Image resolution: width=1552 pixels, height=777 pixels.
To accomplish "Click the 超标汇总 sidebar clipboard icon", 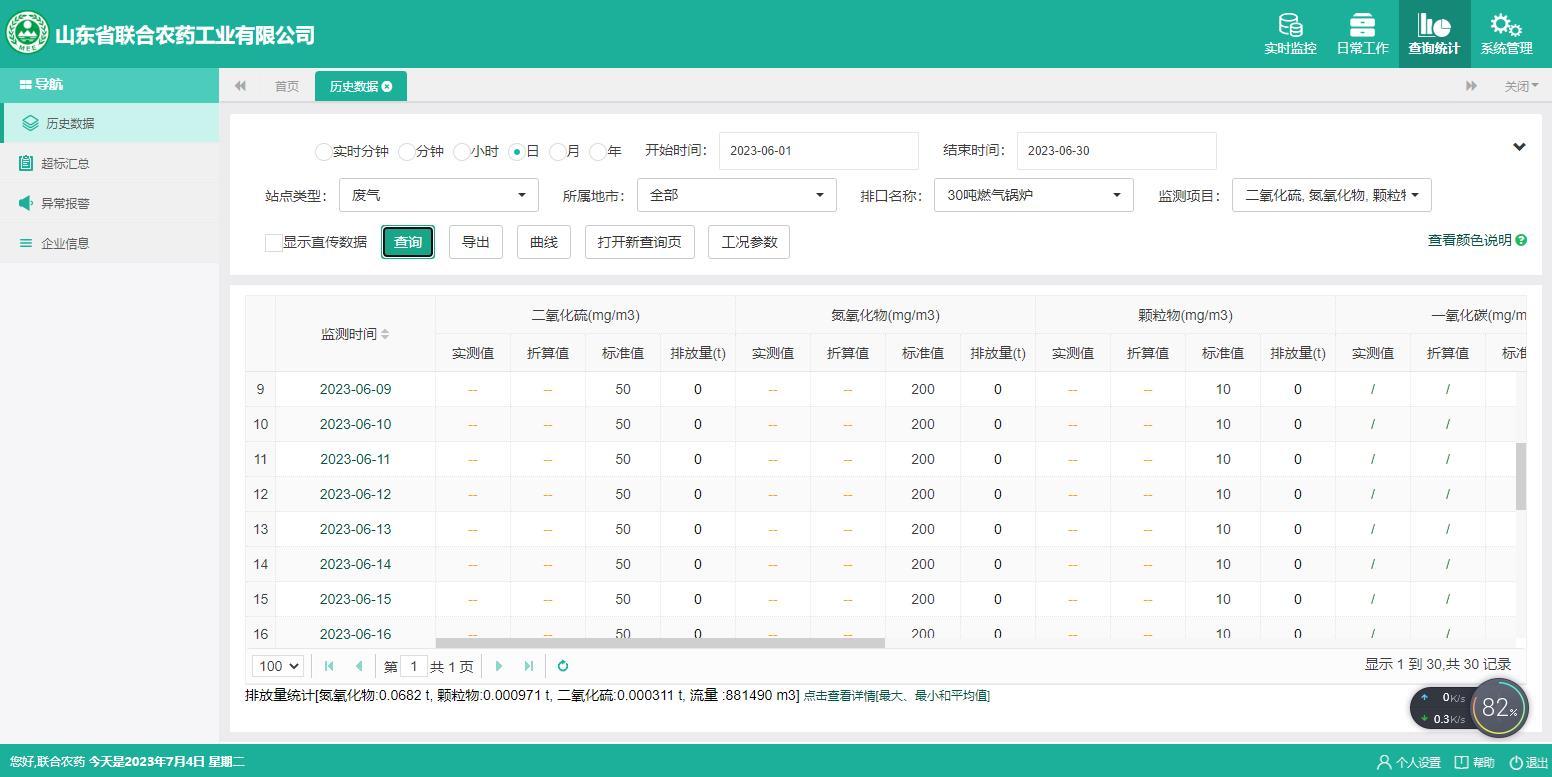I will click(x=26, y=163).
